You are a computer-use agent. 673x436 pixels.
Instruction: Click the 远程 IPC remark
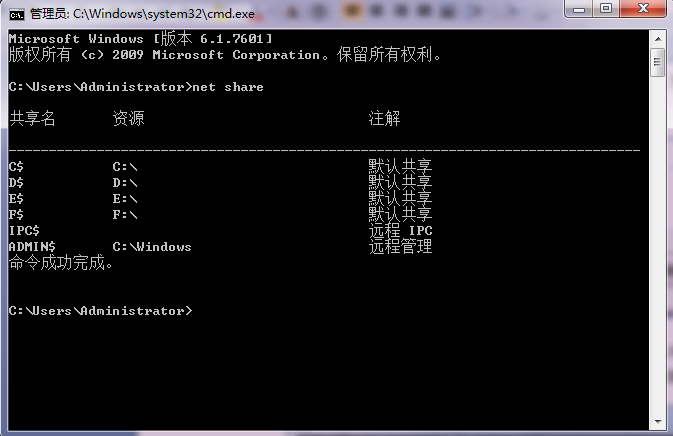tap(400, 230)
